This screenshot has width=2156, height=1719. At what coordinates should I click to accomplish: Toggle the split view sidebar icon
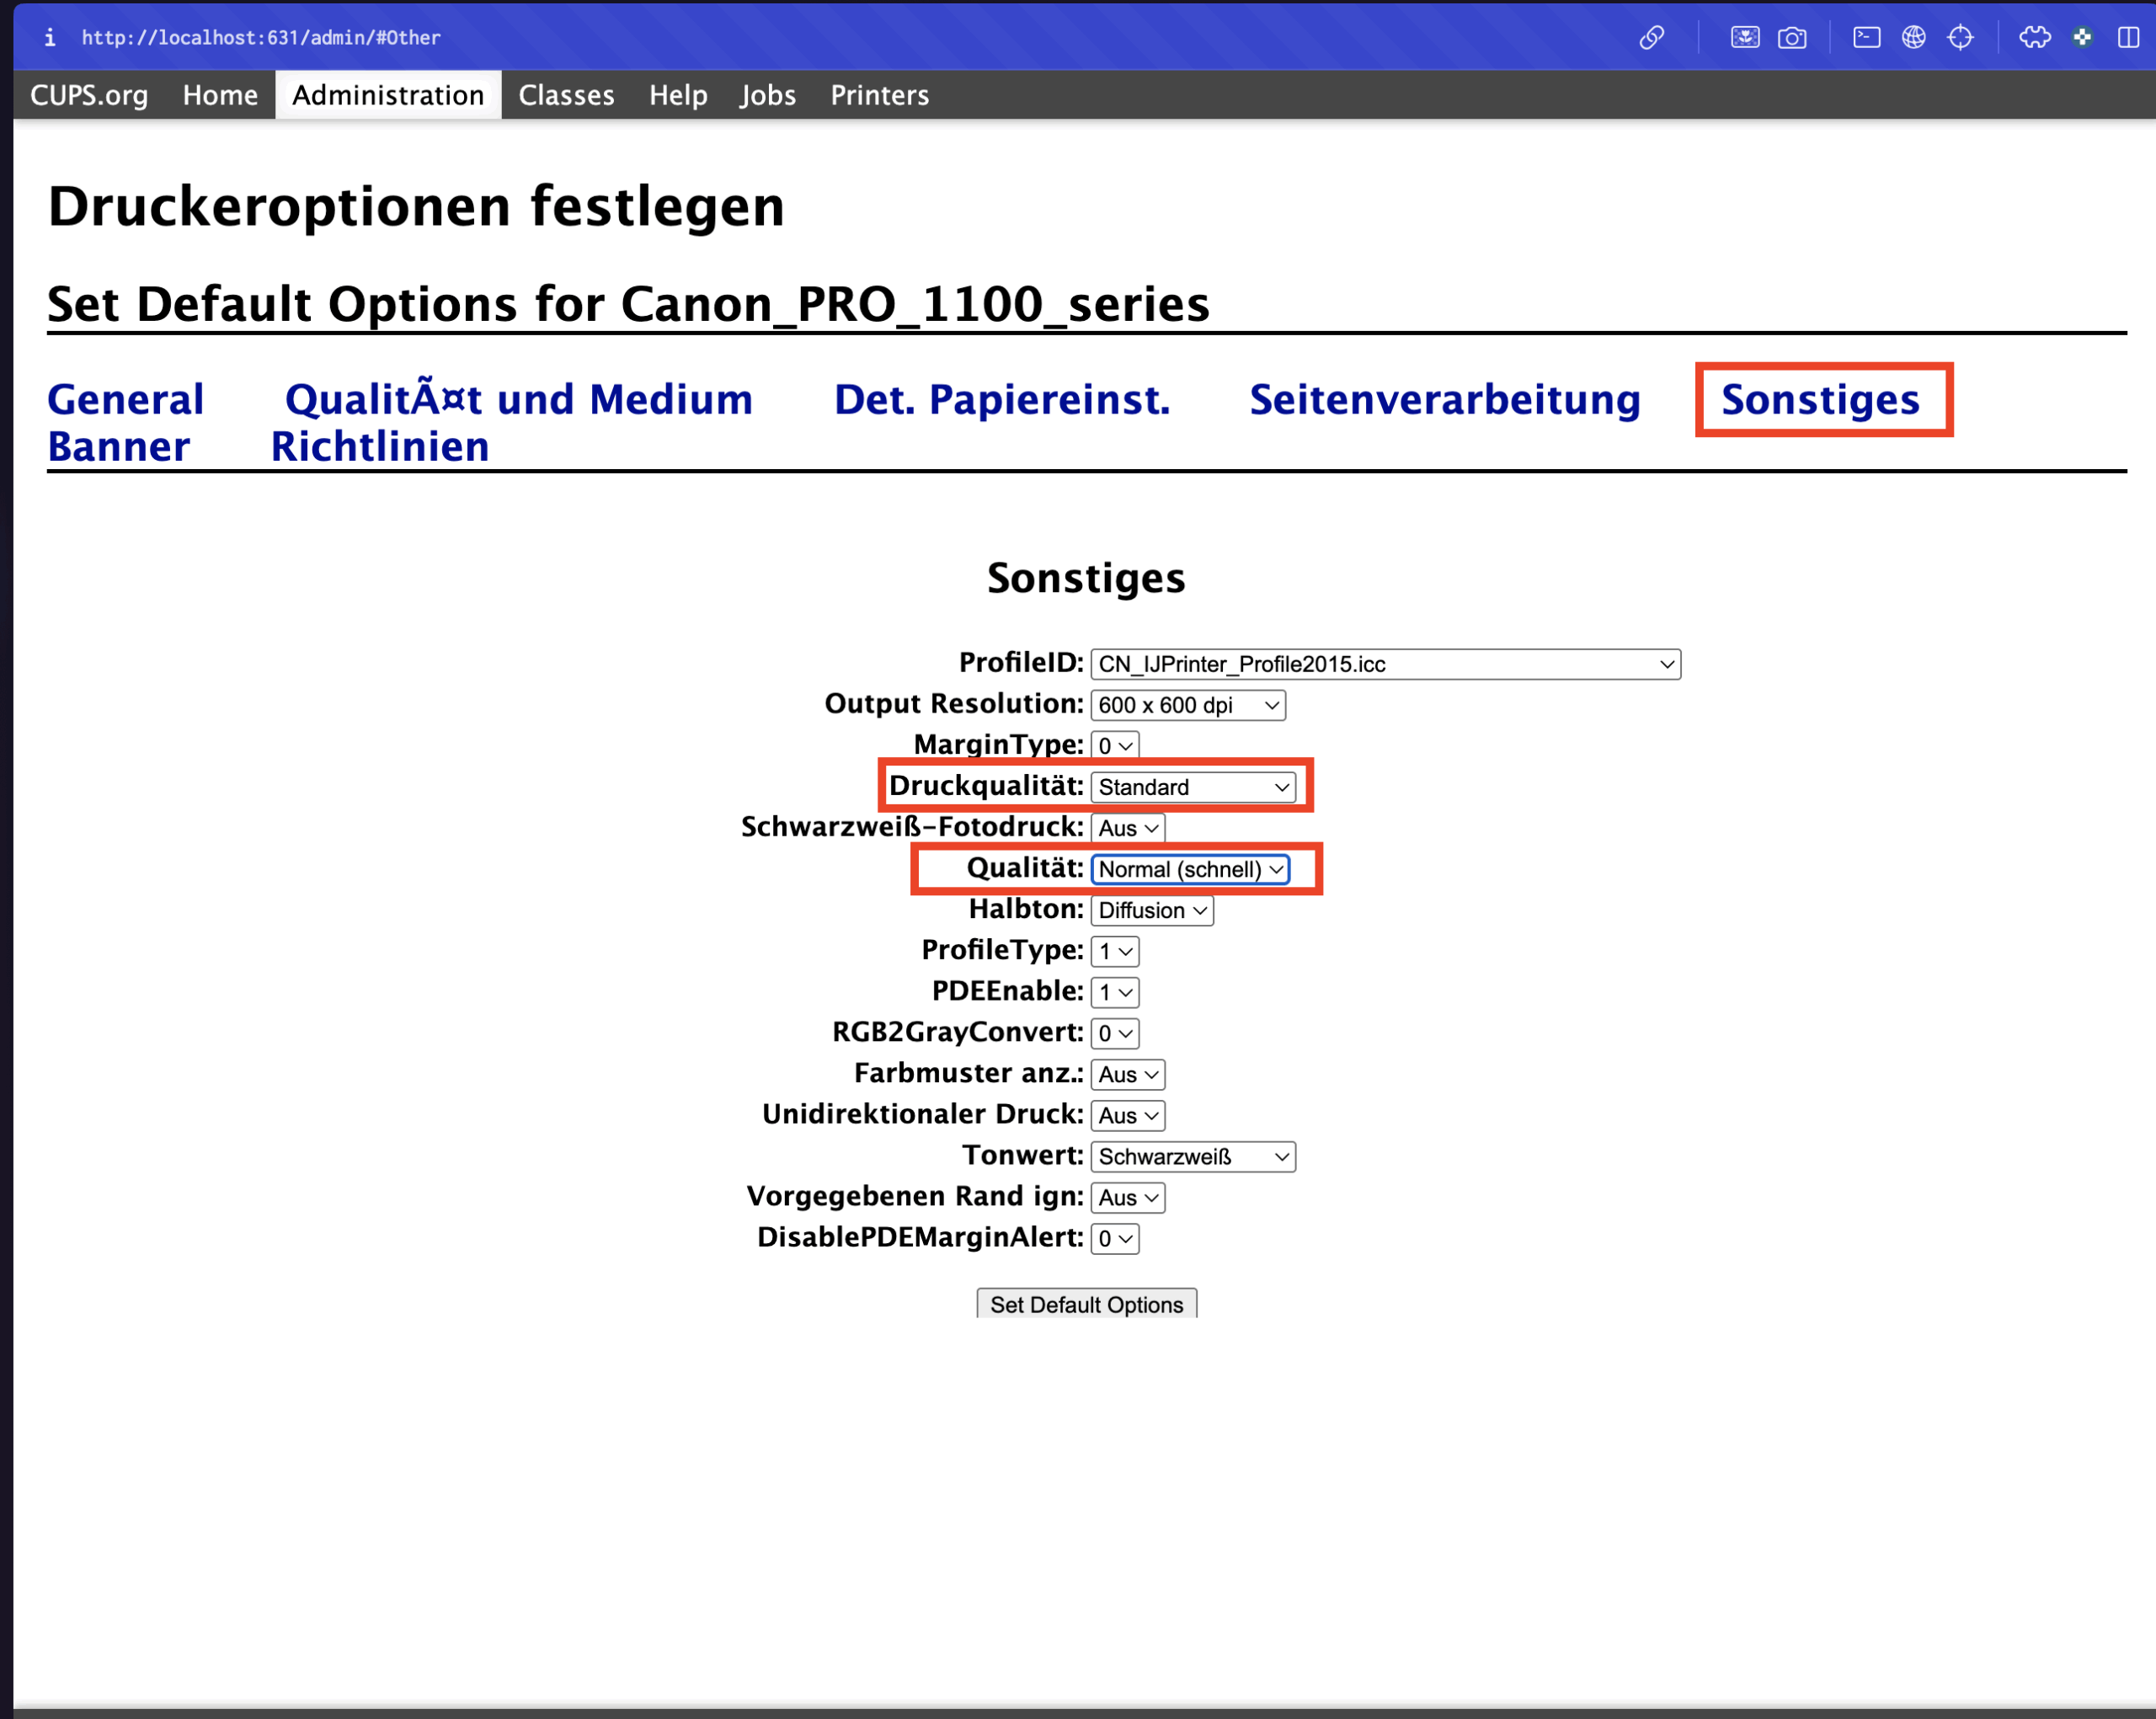pos(2128,37)
